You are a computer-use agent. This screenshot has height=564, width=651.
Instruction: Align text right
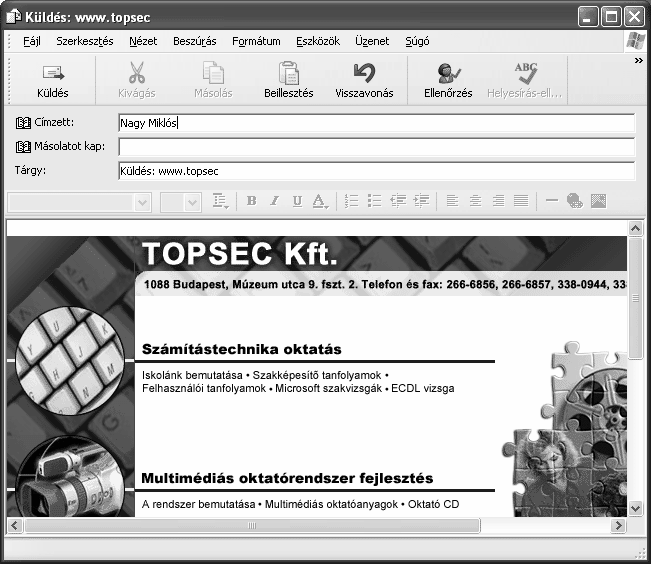(498, 201)
